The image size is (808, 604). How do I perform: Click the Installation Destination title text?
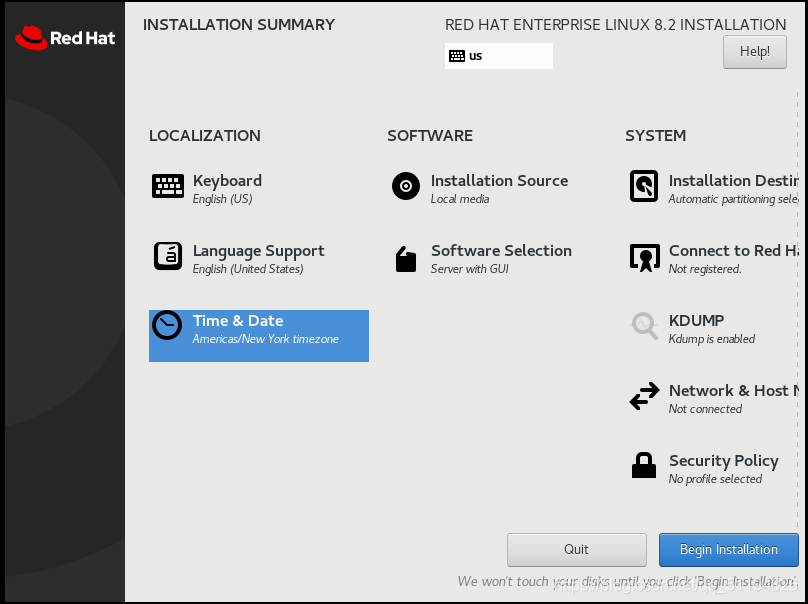[734, 181]
